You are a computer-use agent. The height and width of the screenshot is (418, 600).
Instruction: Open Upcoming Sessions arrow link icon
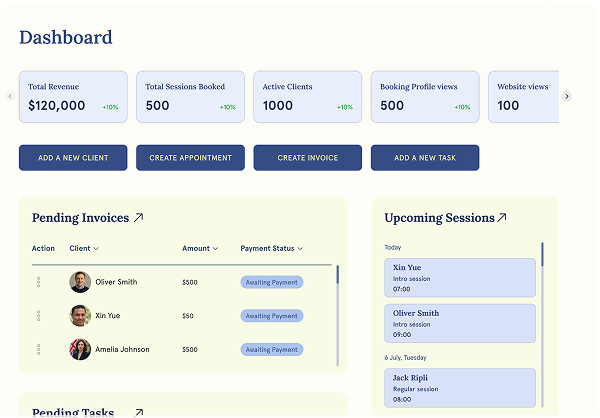click(x=502, y=217)
